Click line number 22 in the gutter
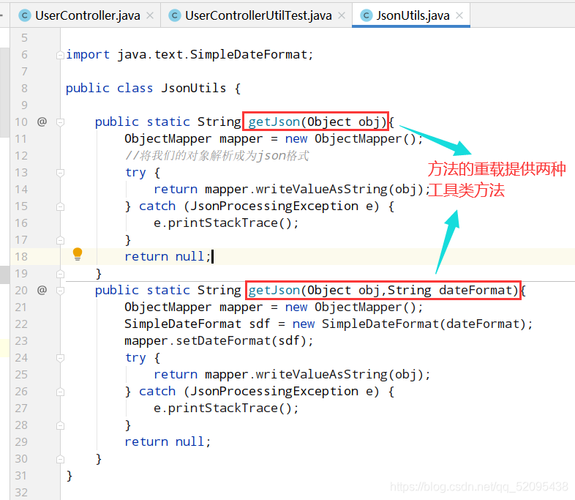575x500 pixels. coord(21,324)
